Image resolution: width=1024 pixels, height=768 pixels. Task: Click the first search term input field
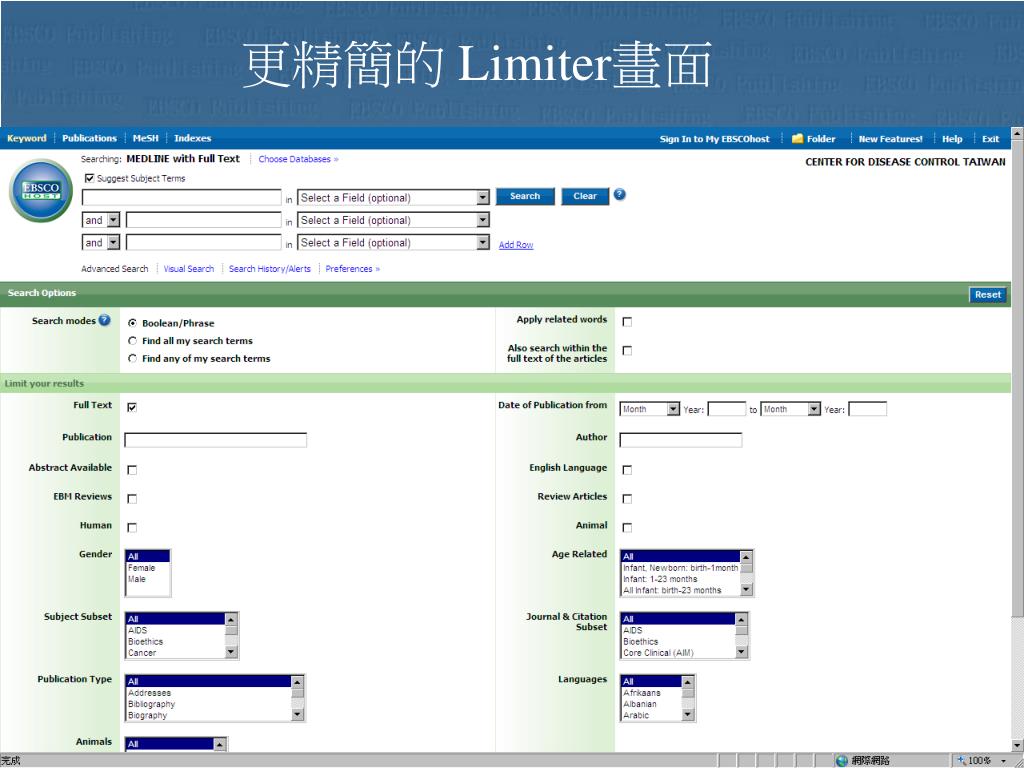point(182,197)
